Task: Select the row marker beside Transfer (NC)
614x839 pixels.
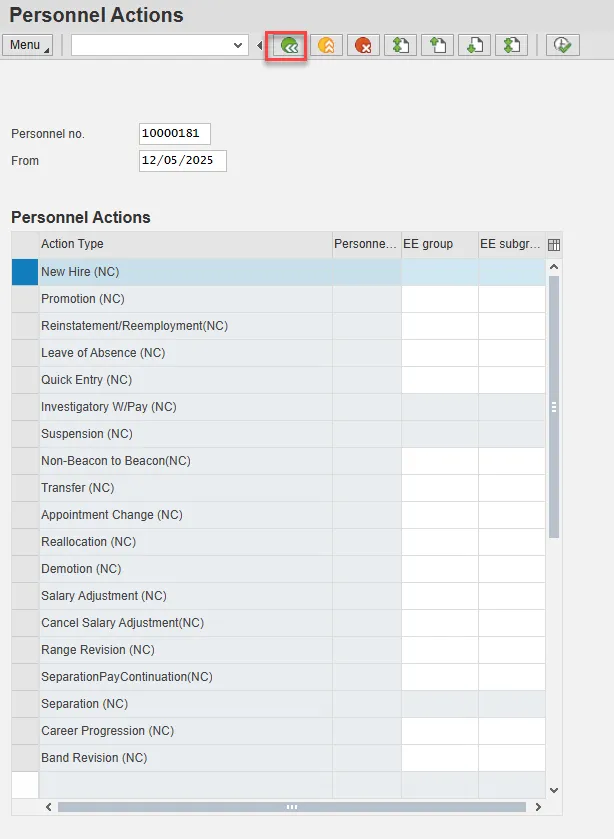Action: click(25, 488)
